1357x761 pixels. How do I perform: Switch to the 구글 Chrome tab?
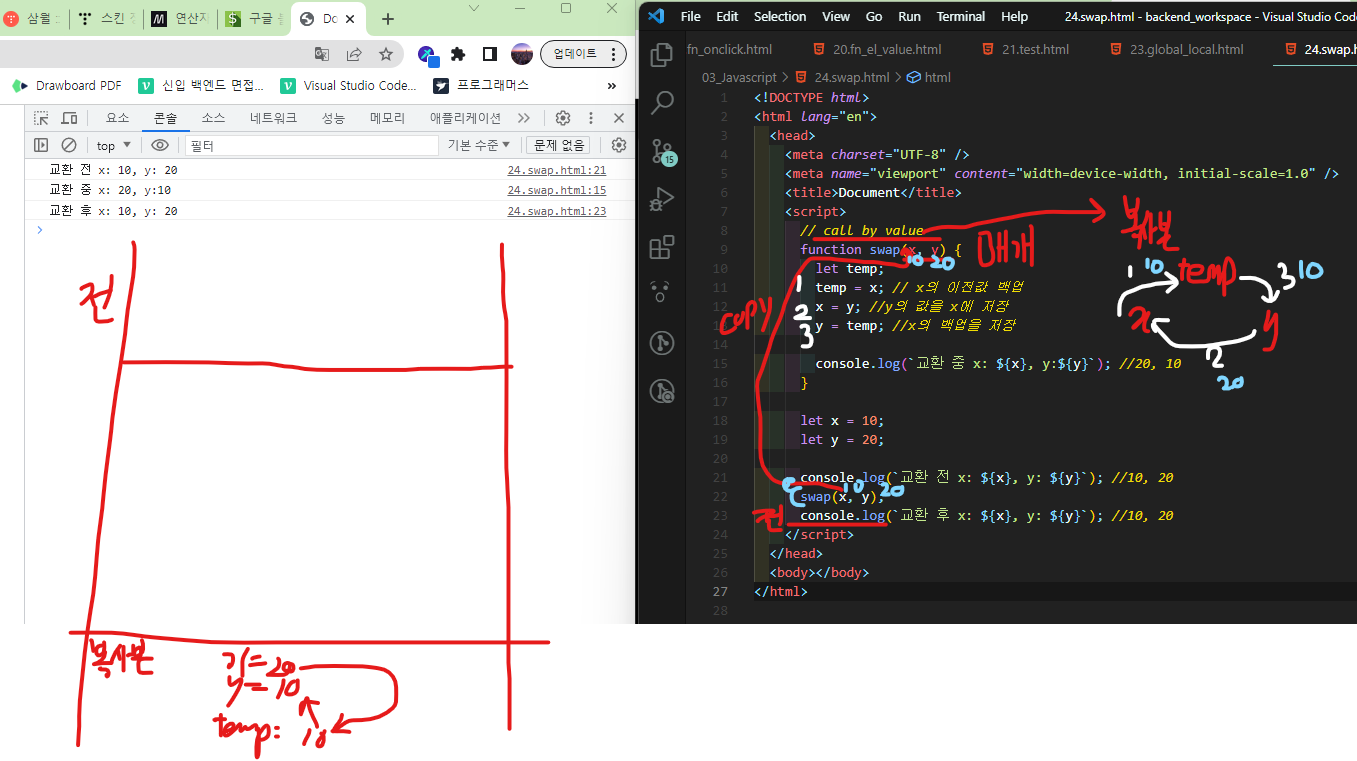254,19
